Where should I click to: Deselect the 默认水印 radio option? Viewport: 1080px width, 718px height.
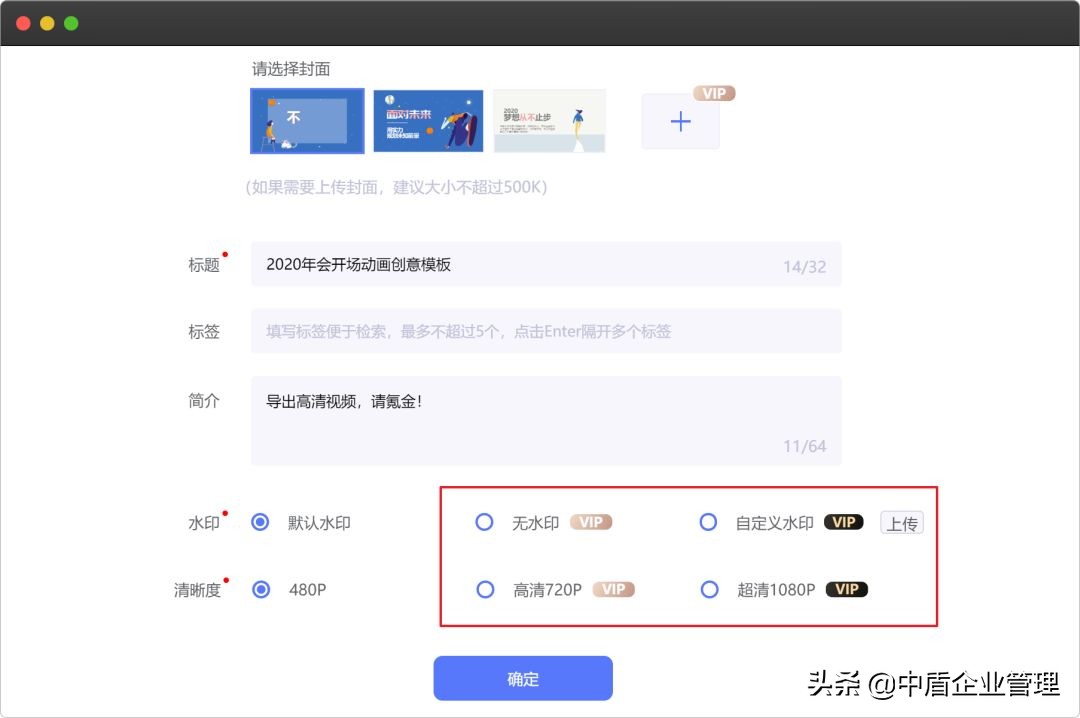[x=261, y=522]
